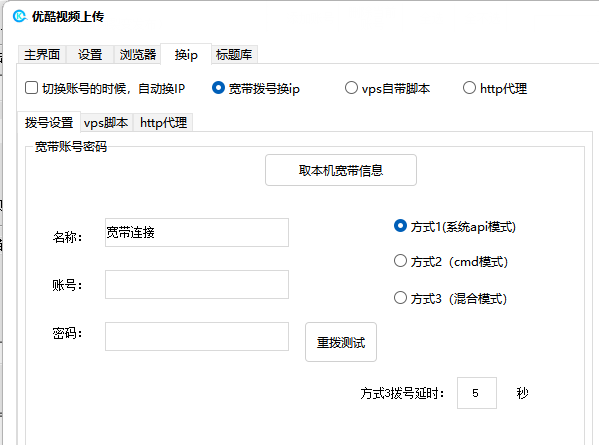599x445 pixels.
Task: Click the 取本机宽带信息 button
Action: point(341,170)
